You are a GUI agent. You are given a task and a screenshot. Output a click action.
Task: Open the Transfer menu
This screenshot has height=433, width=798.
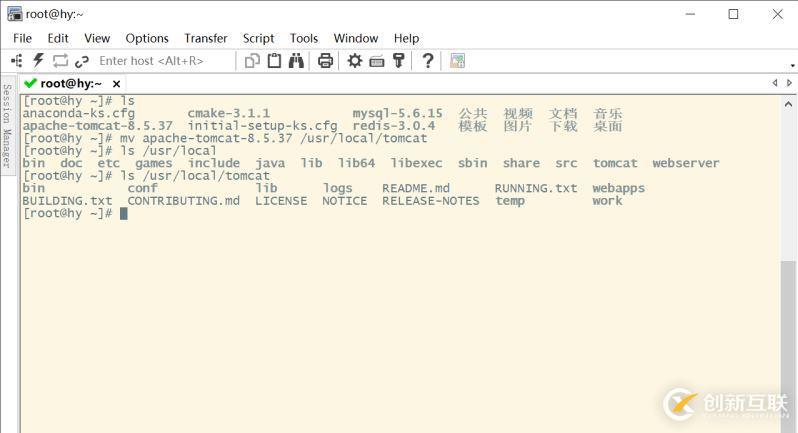pos(206,38)
